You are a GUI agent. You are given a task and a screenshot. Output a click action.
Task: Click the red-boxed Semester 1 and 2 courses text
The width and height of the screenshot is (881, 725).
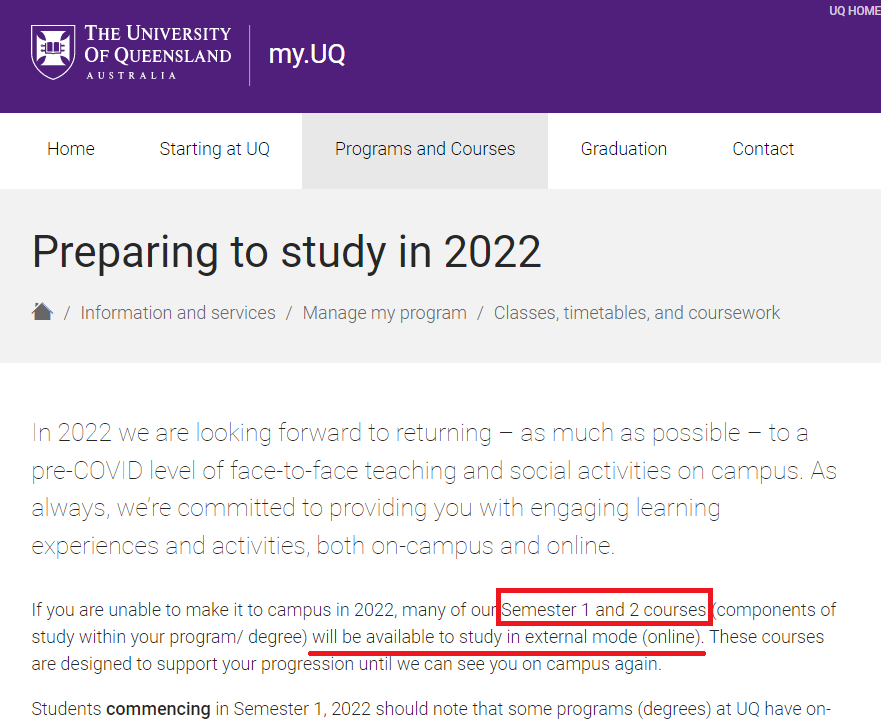pos(604,610)
